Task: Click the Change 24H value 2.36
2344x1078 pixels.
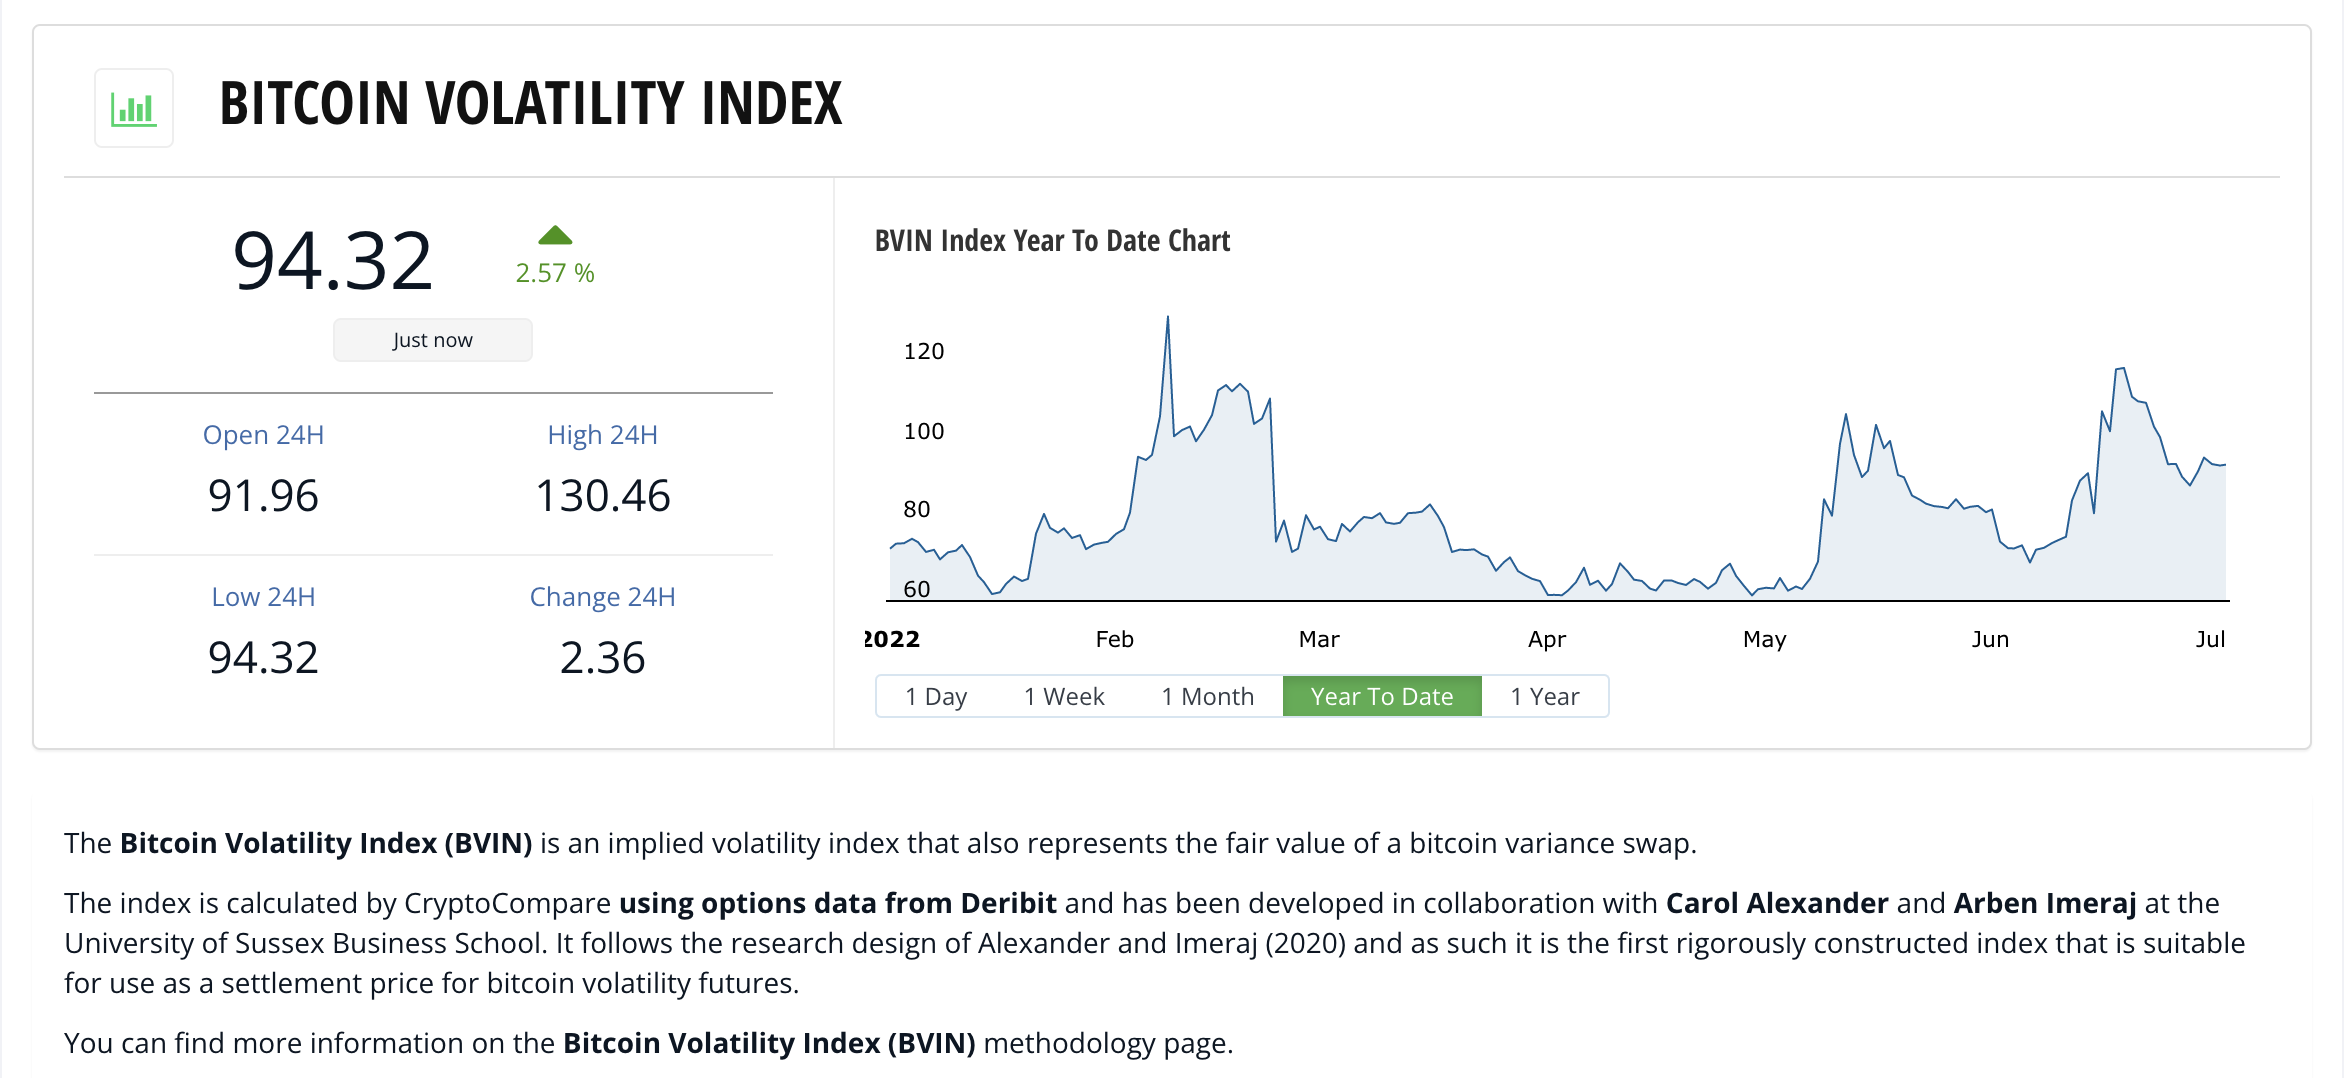Action: [603, 658]
